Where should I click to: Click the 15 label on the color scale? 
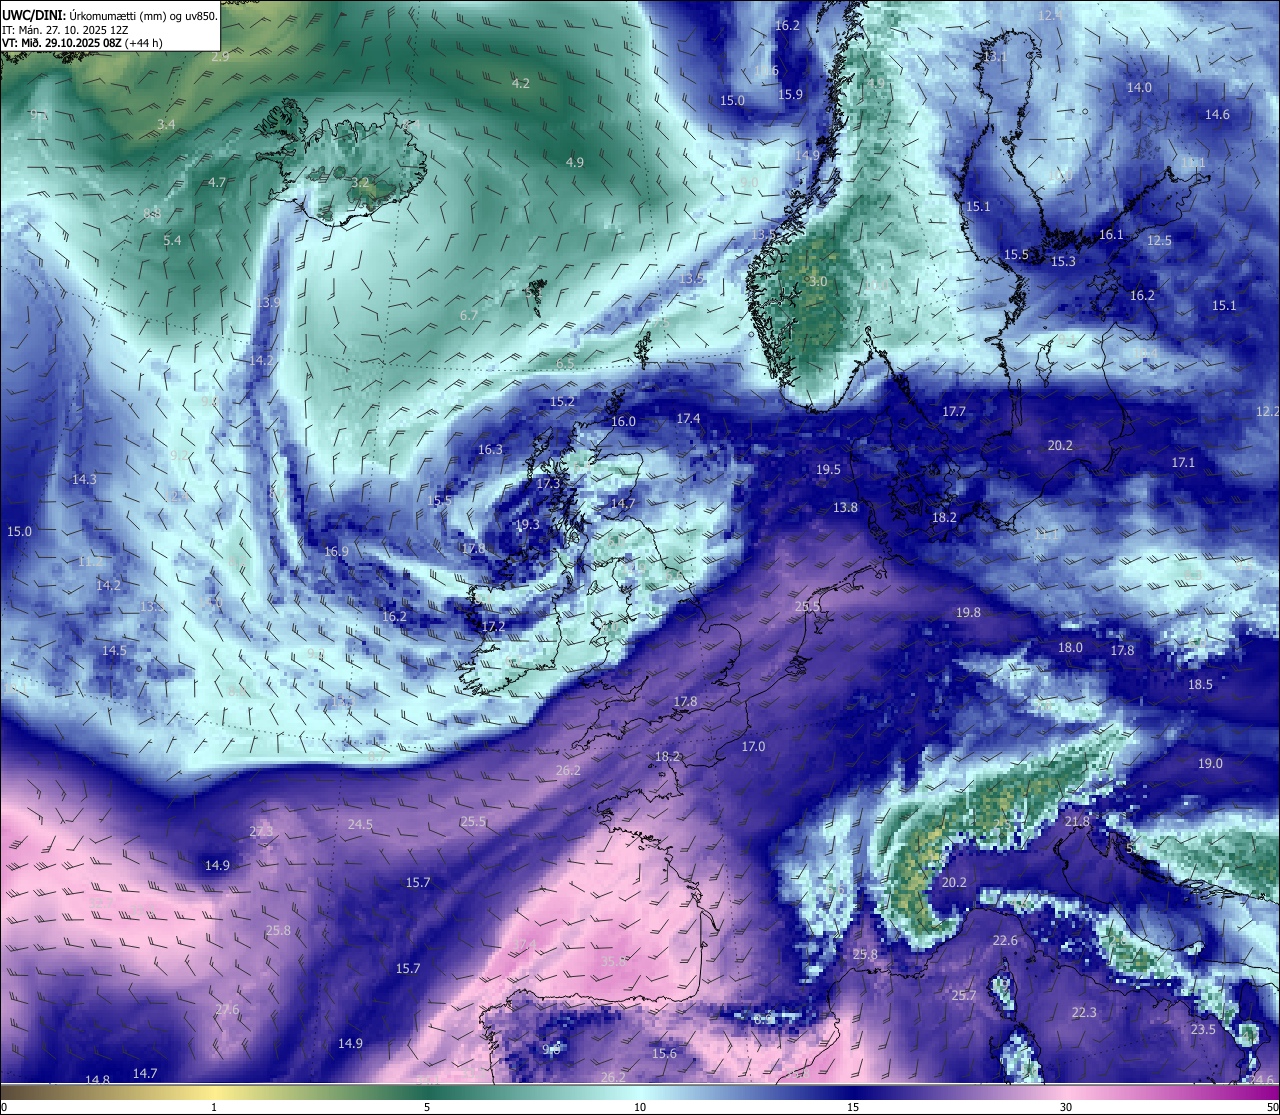pos(853,1107)
